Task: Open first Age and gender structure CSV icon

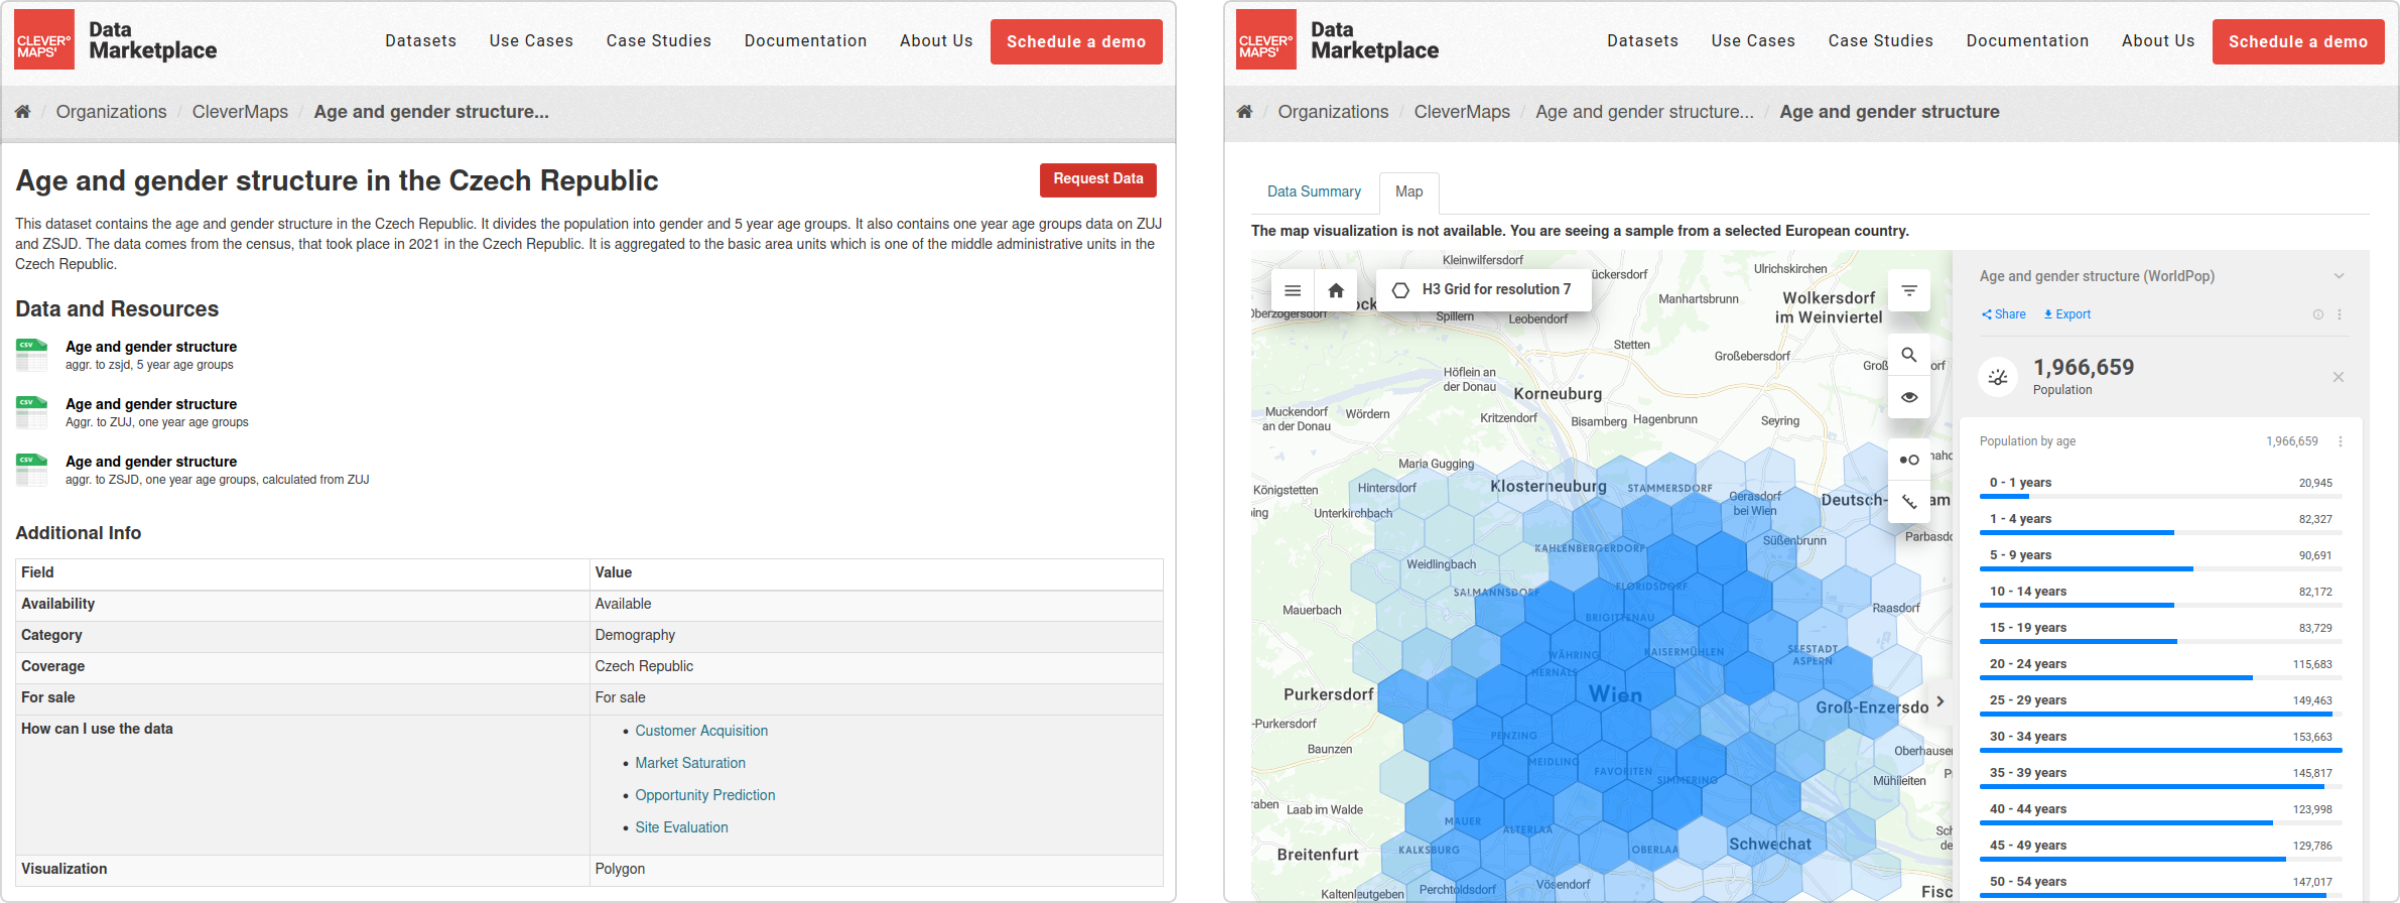Action: click(32, 355)
